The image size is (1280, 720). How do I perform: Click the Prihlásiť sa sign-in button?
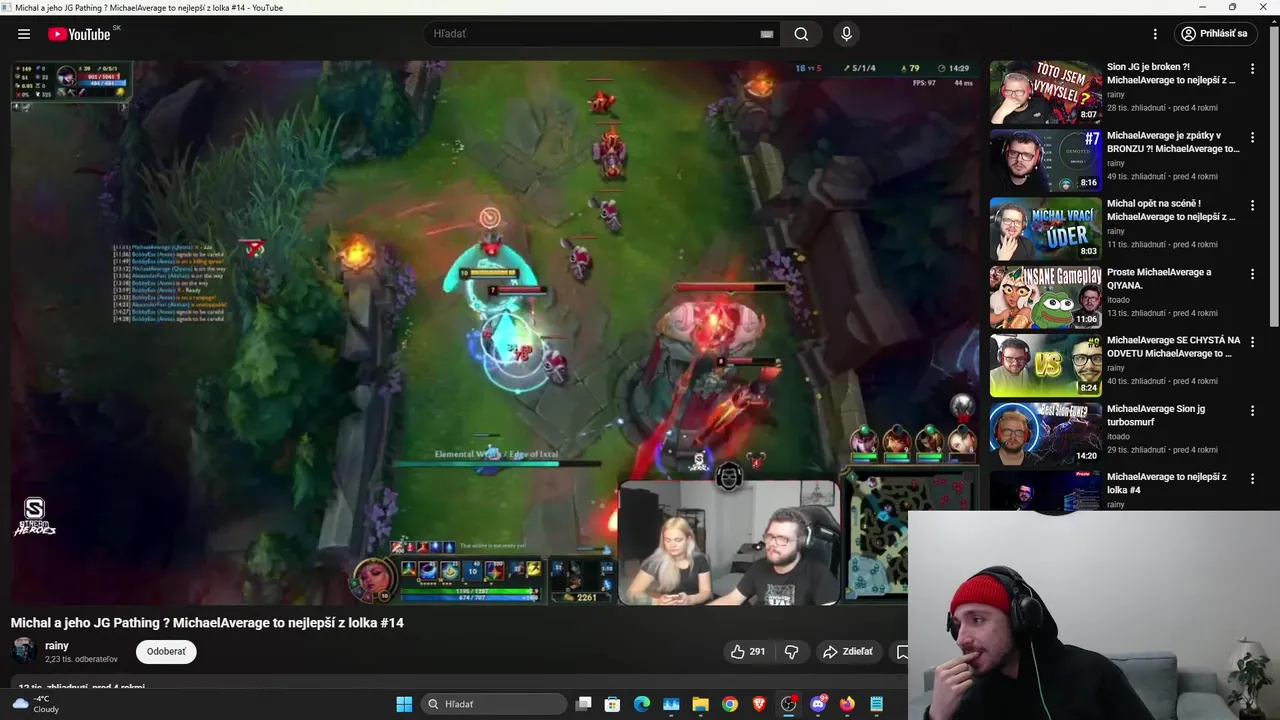(1215, 34)
